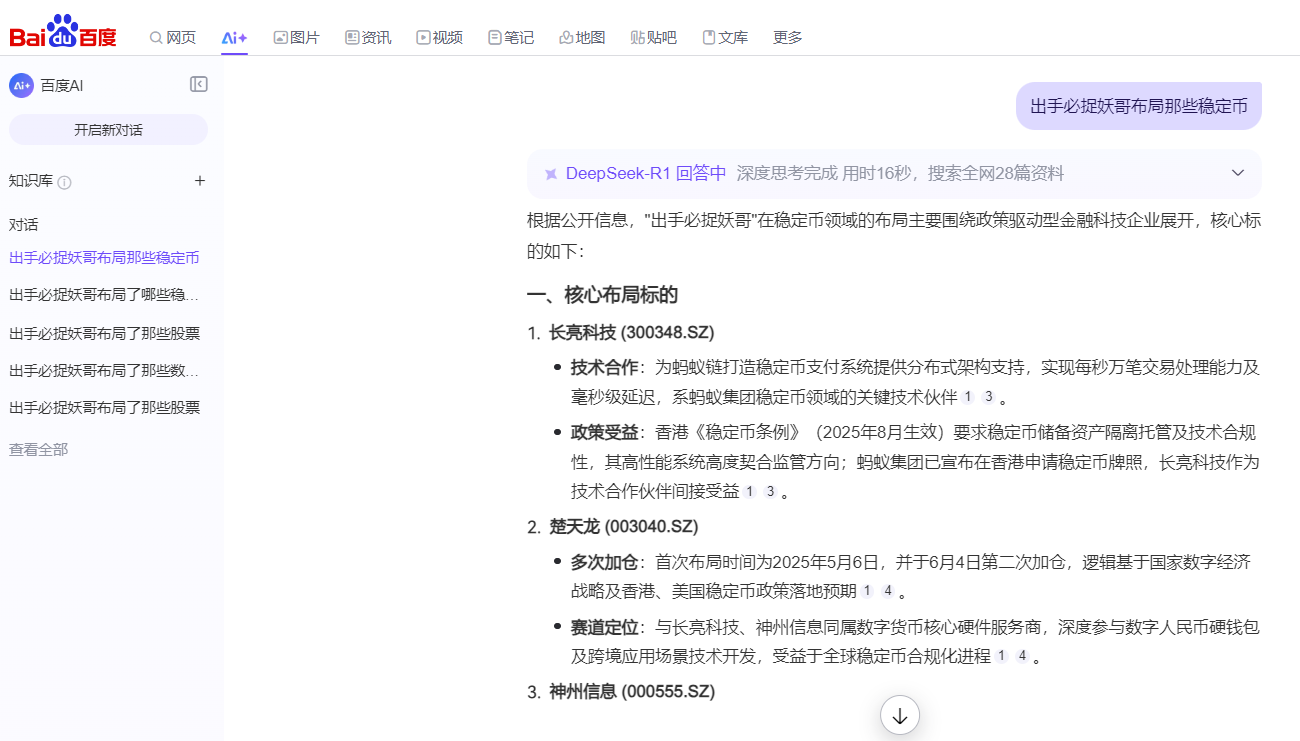Click the 知识库 heading
This screenshot has width=1300, height=741.
[31, 181]
